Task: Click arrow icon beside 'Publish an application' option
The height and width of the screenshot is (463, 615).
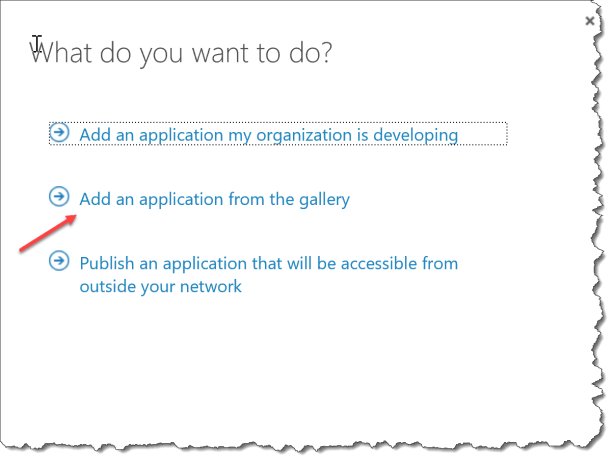Action: click(60, 262)
